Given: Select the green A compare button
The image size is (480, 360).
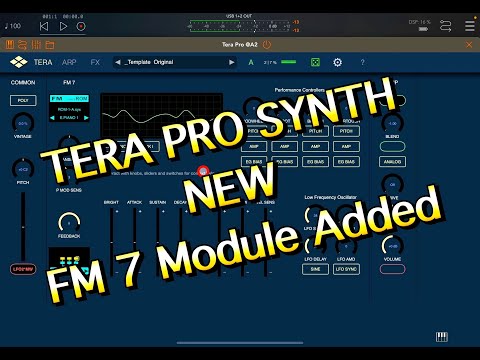Looking at the screenshot, I should 251,62.
